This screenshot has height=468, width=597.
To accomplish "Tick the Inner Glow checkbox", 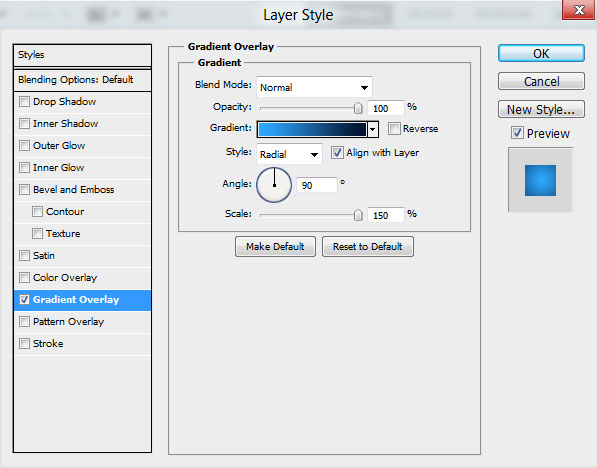I will pos(24,168).
